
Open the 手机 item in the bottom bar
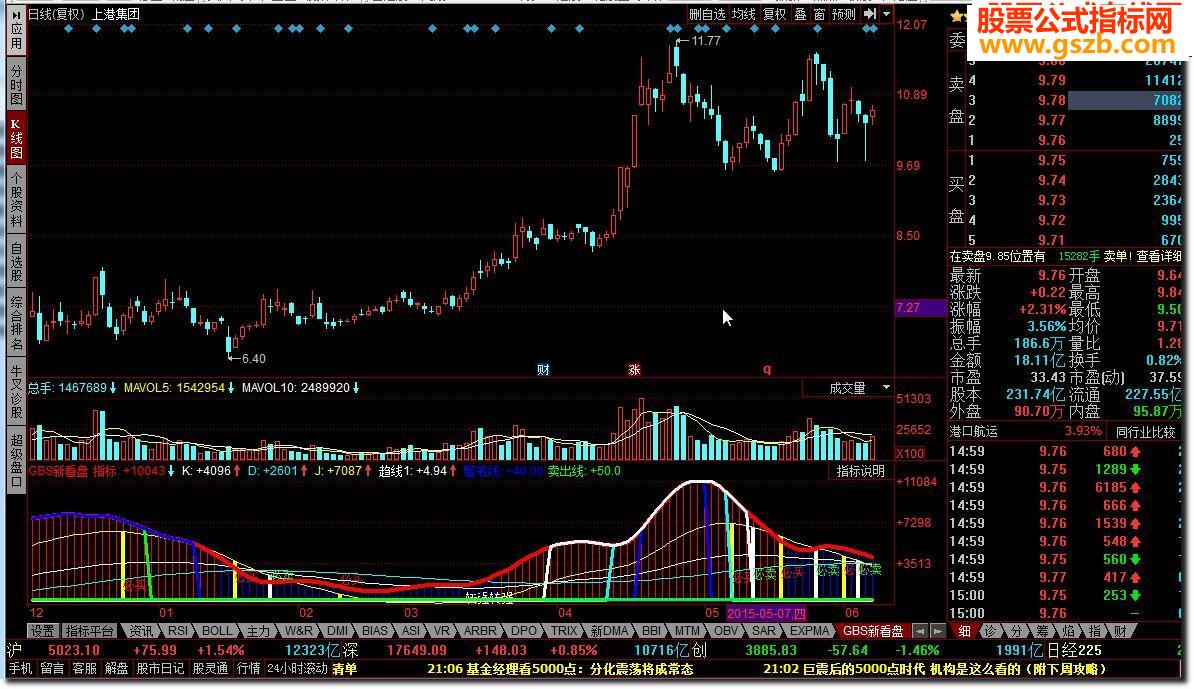[x=20, y=668]
